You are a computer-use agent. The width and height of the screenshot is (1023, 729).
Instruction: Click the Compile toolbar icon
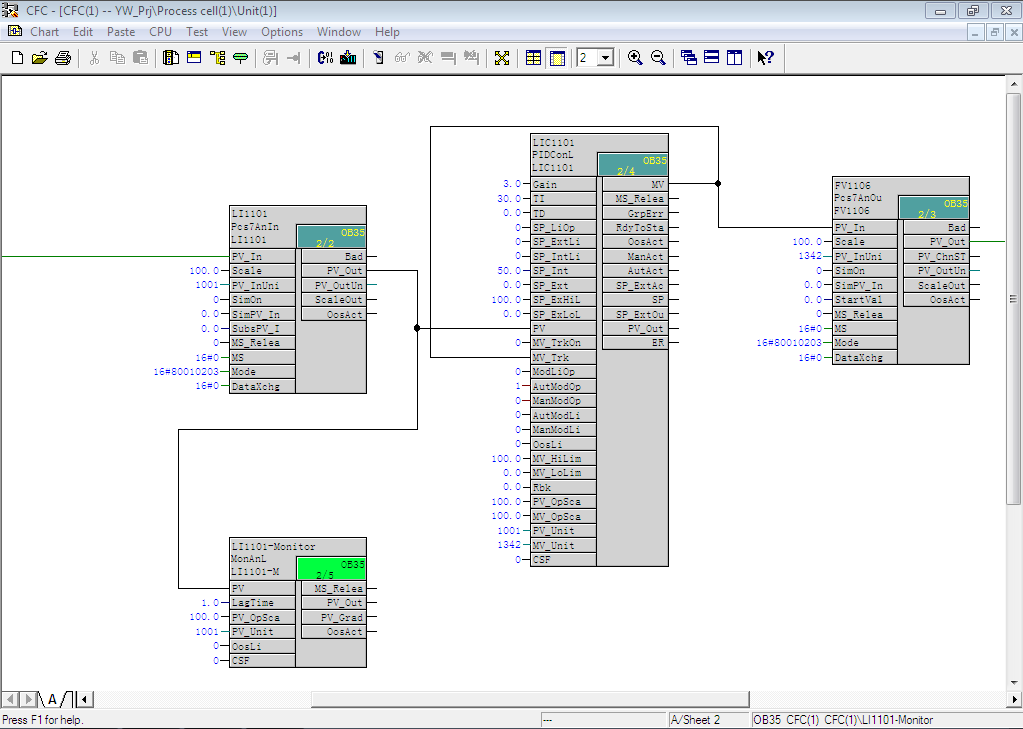[x=325, y=58]
